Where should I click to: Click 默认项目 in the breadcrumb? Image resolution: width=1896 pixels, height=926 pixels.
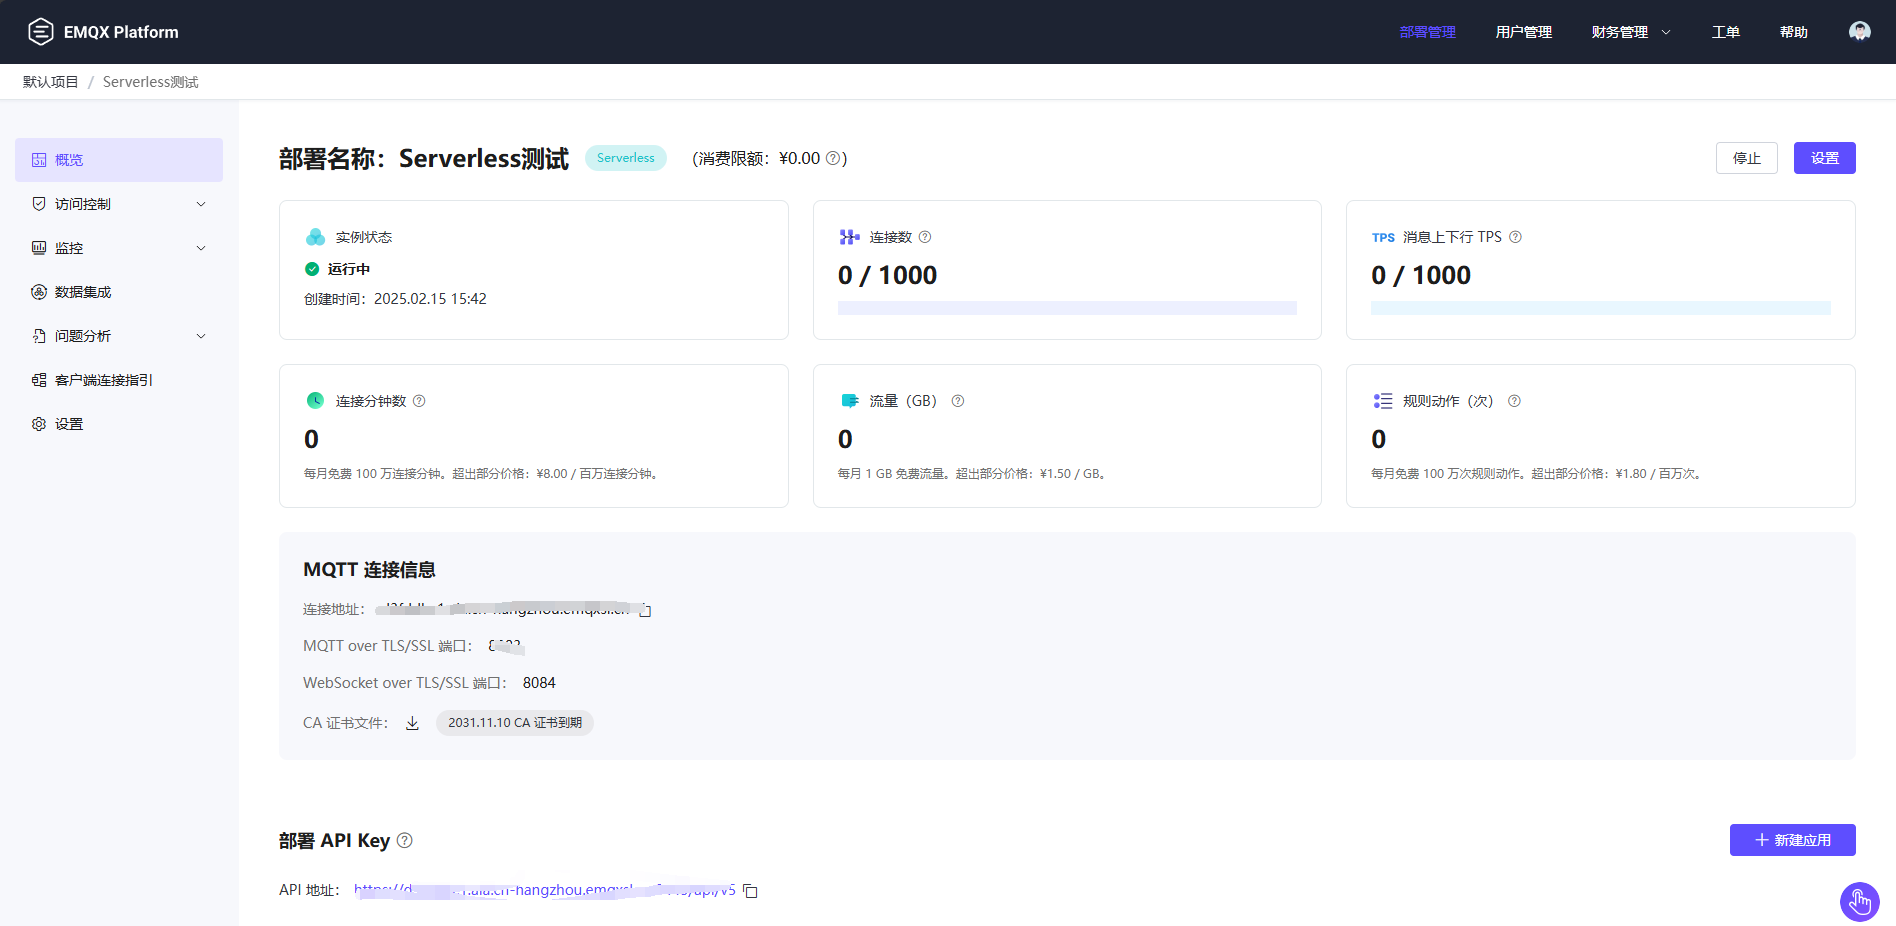click(x=50, y=82)
